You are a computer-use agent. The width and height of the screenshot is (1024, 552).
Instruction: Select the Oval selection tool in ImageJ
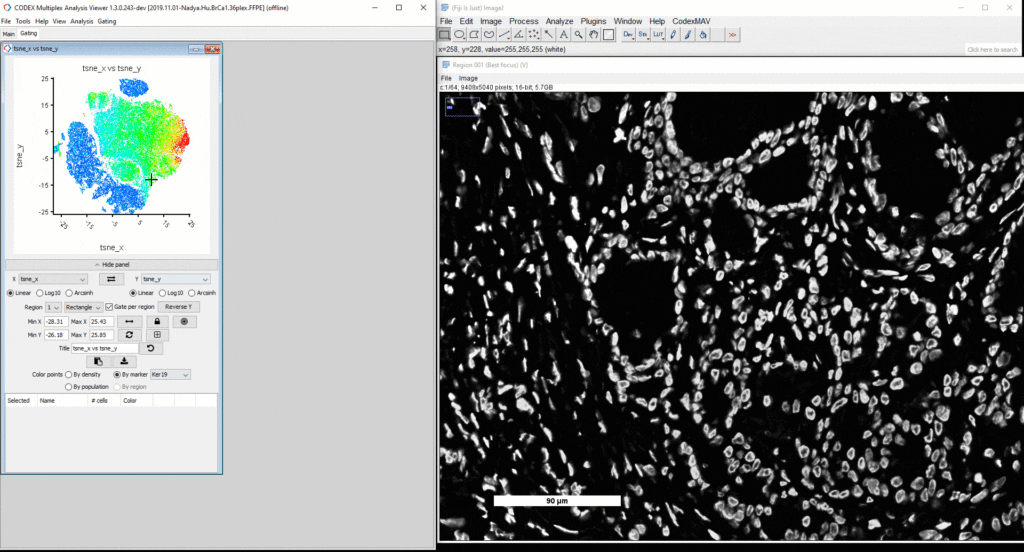click(459, 34)
